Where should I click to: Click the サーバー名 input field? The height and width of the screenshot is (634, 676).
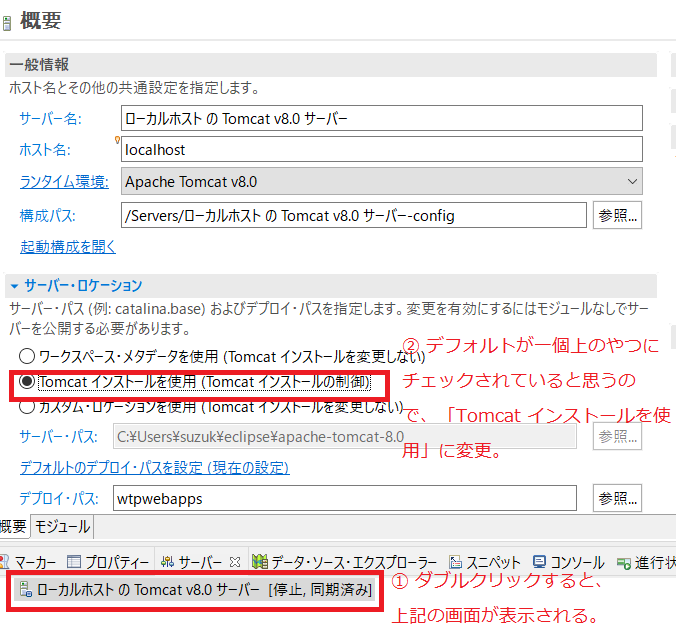382,118
